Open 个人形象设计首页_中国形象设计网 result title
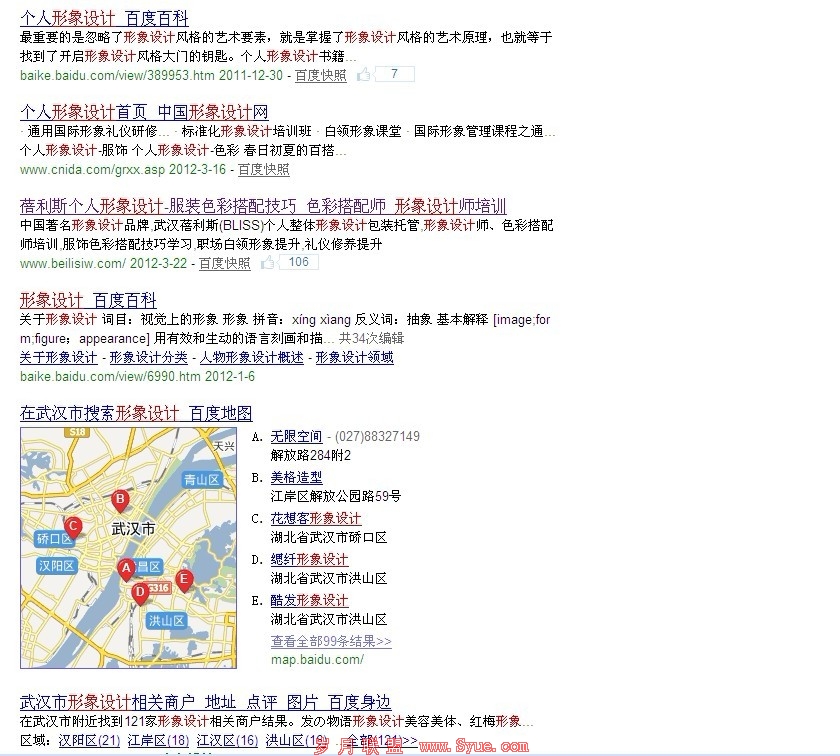Image resolution: width=840 pixels, height=756 pixels. click(x=144, y=112)
